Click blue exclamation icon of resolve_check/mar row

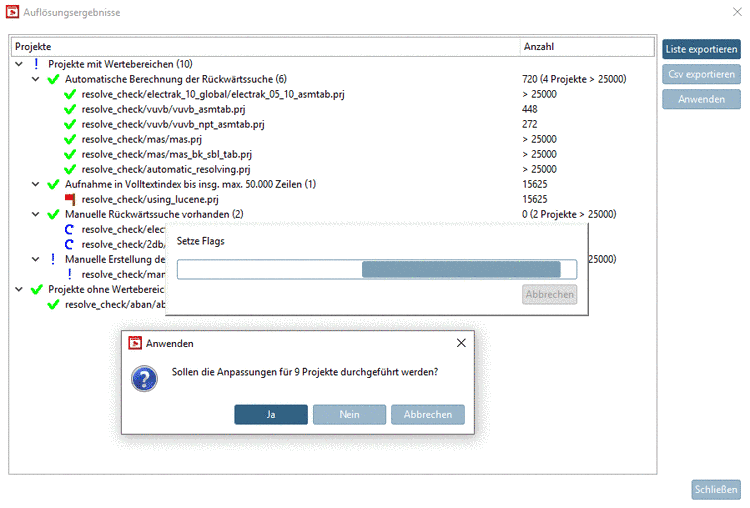70,274
